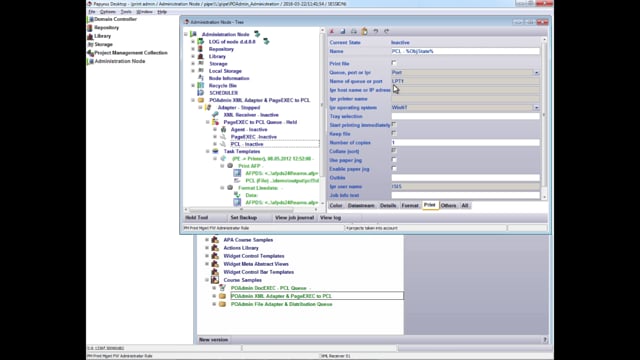This screenshot has height=360, width=640.
Task: Click the red X delete toolbar icon
Action: pyautogui.click(x=332, y=31)
